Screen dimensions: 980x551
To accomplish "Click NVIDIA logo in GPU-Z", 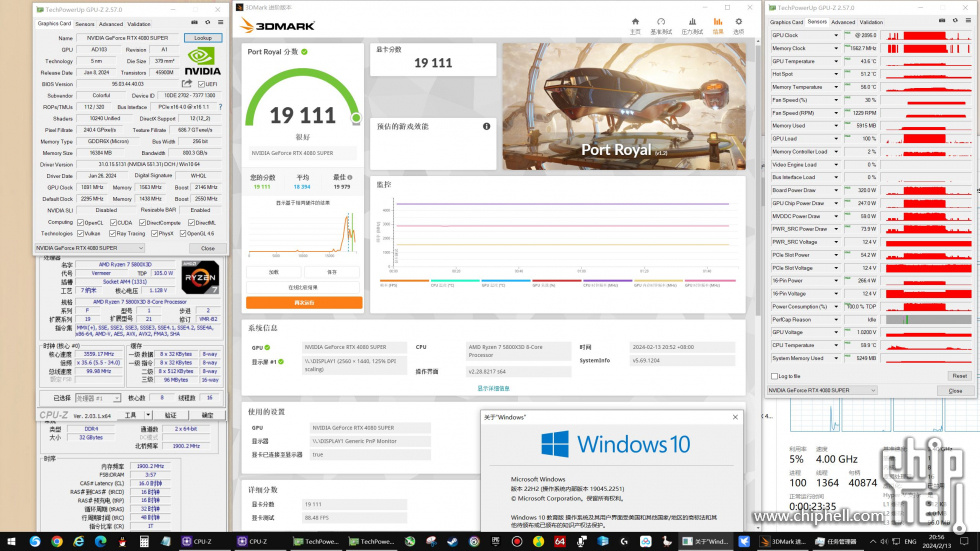I will 202,61.
